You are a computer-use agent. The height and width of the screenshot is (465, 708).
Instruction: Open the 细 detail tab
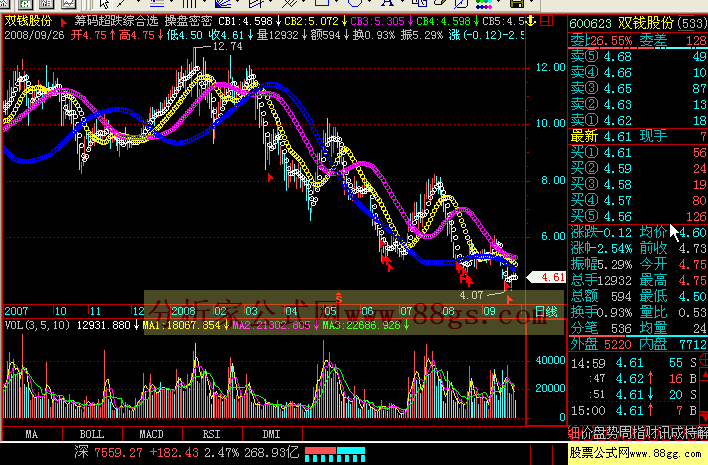pyautogui.click(x=573, y=433)
